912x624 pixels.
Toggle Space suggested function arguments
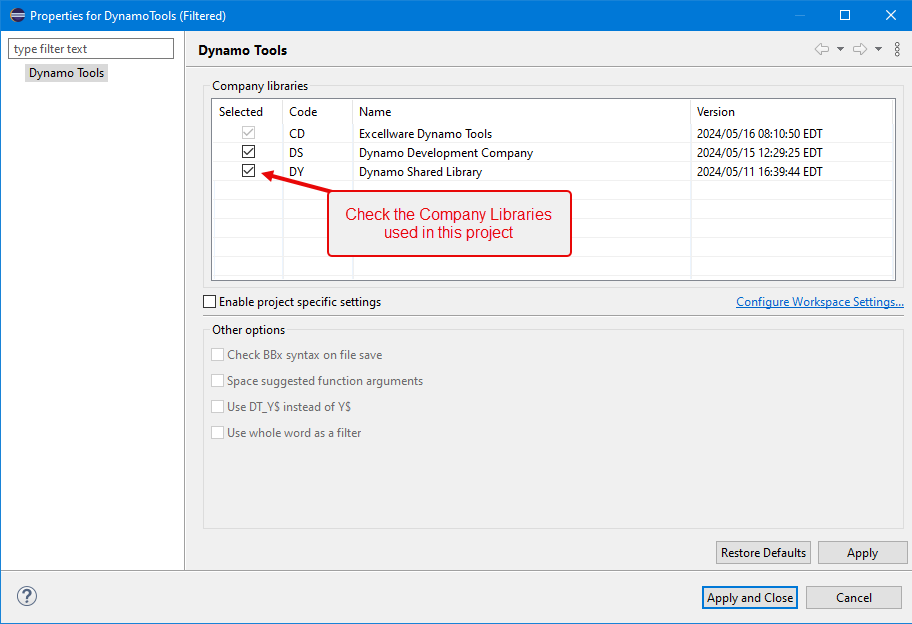(218, 381)
